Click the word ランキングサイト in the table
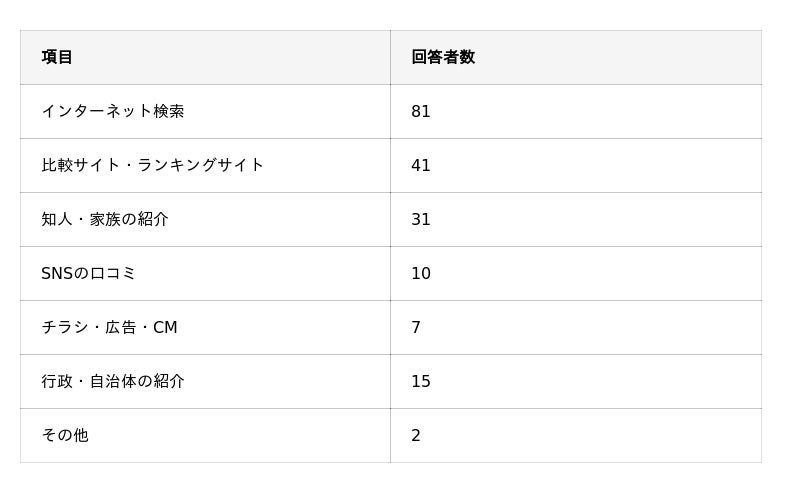This screenshot has width=800, height=493. click(200, 165)
